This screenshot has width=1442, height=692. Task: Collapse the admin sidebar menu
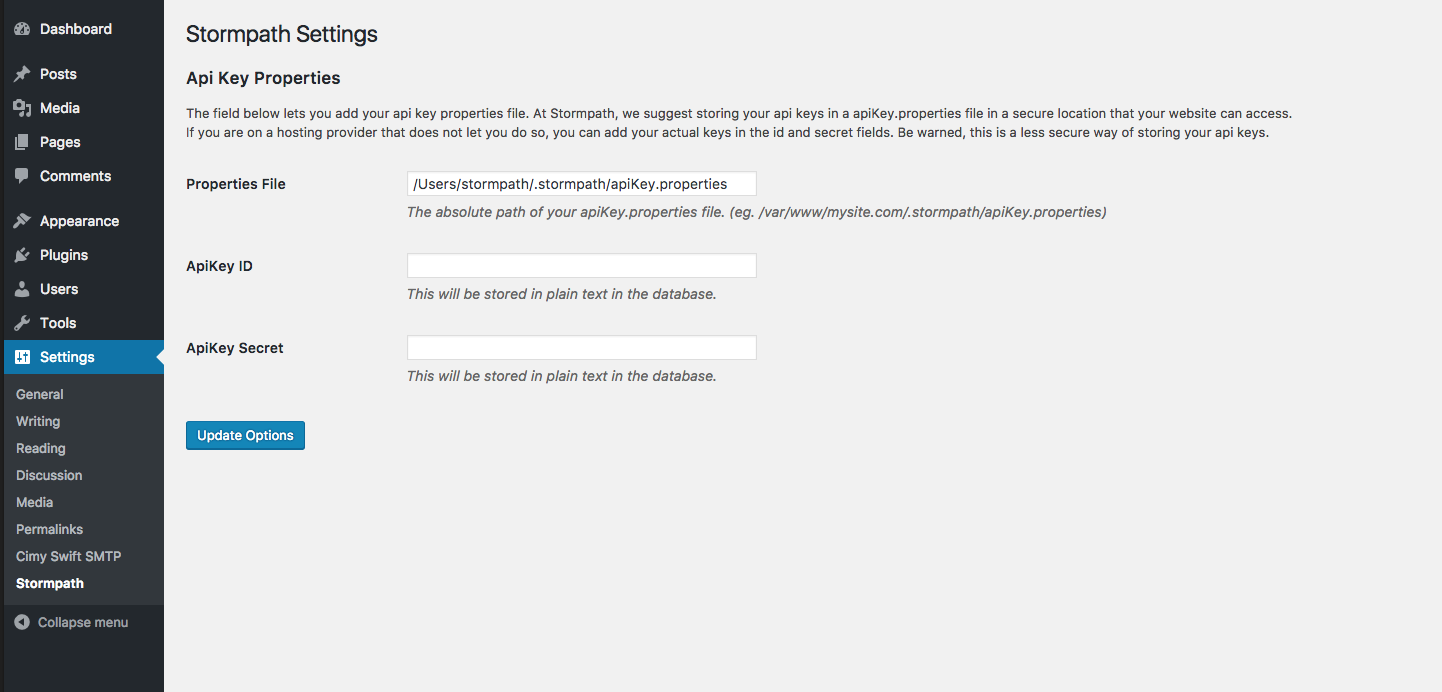(72, 622)
